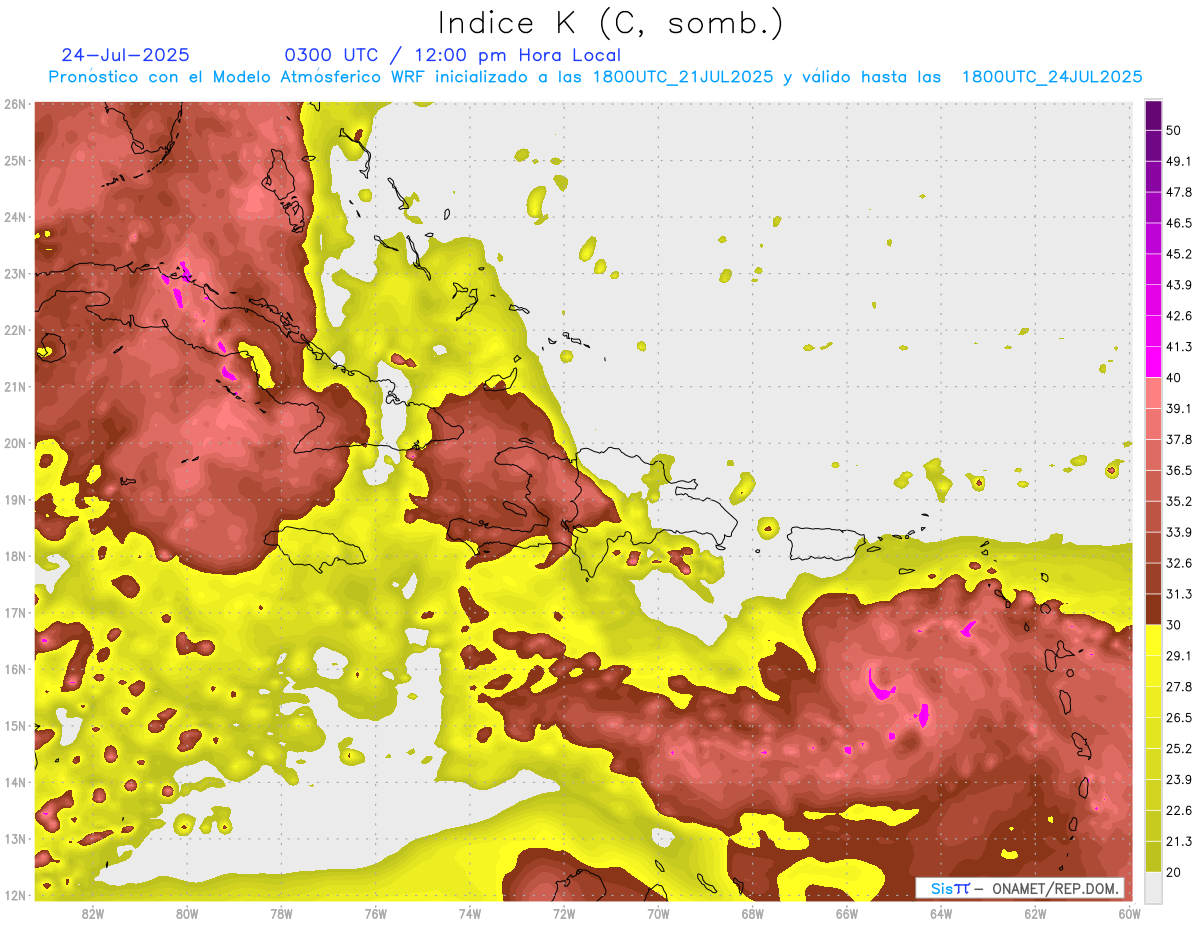The height and width of the screenshot is (927, 1200).
Task: Click the "23N" latitude label
Action: pyautogui.click(x=15, y=273)
